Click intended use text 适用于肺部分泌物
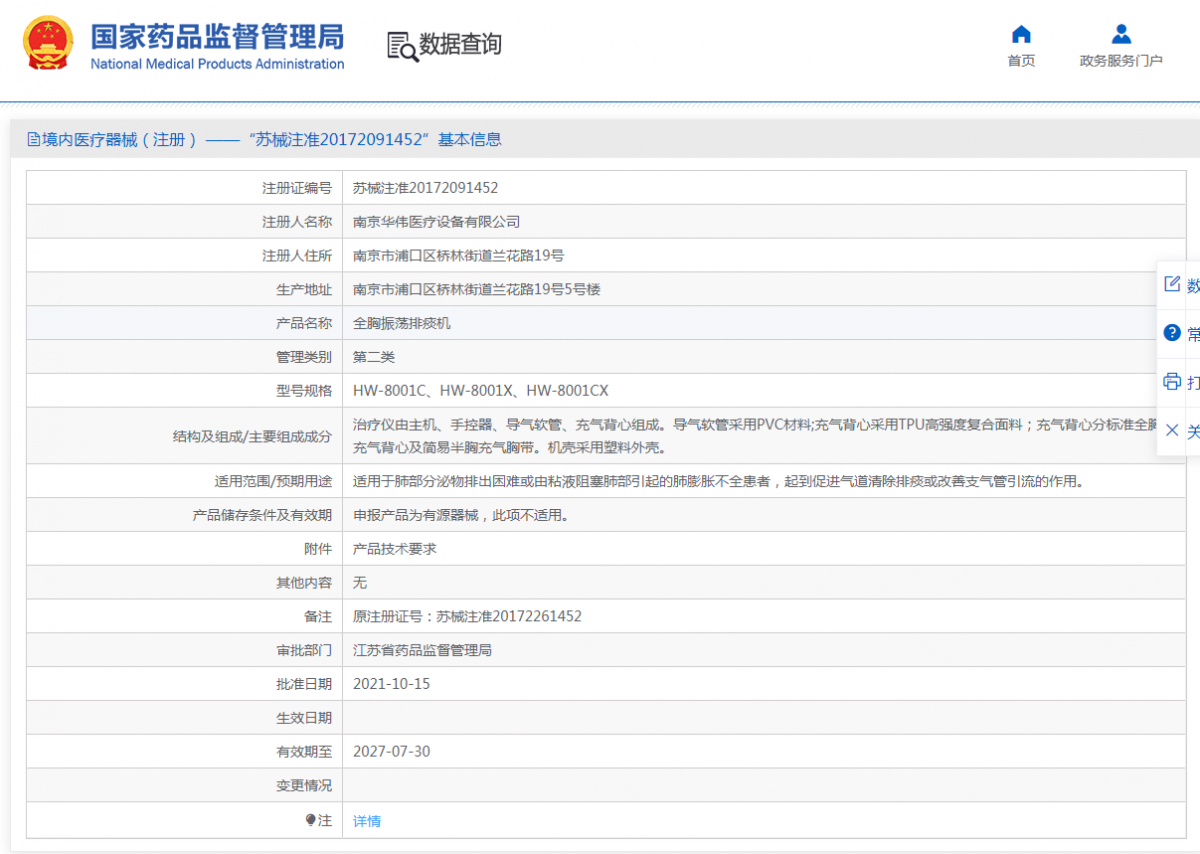Image resolution: width=1200 pixels, height=854 pixels. pos(719,481)
